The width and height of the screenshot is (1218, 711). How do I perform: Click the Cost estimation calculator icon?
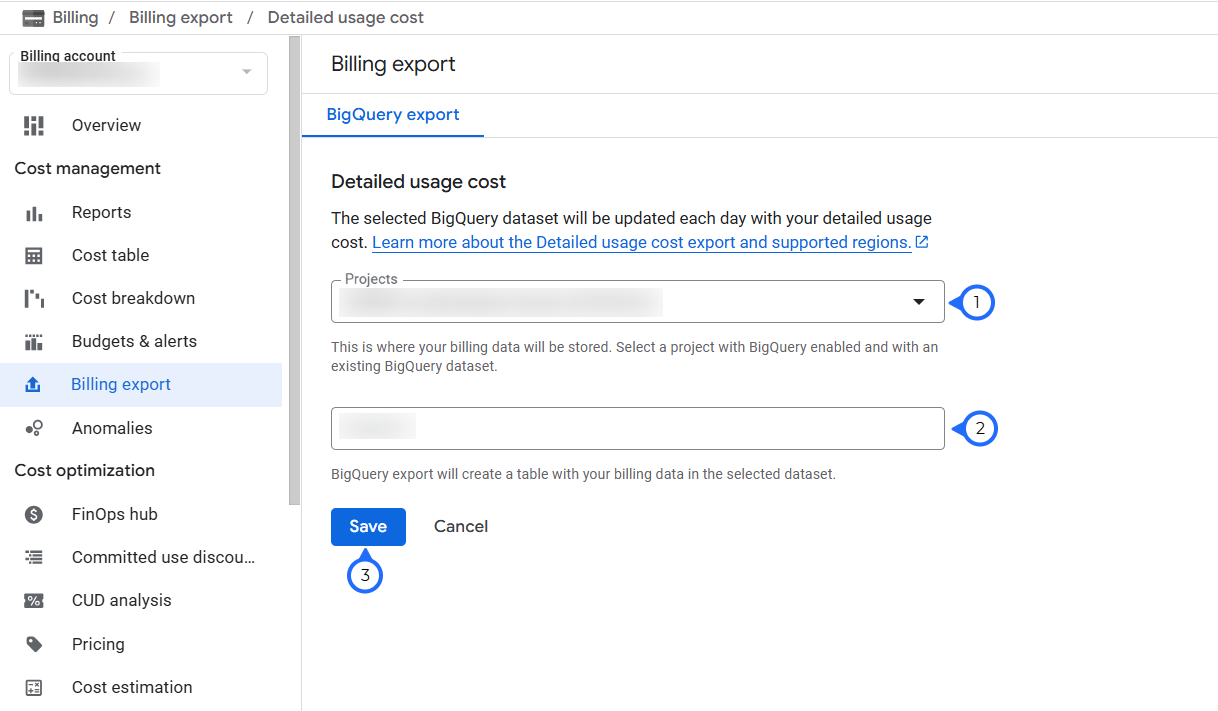pos(34,687)
